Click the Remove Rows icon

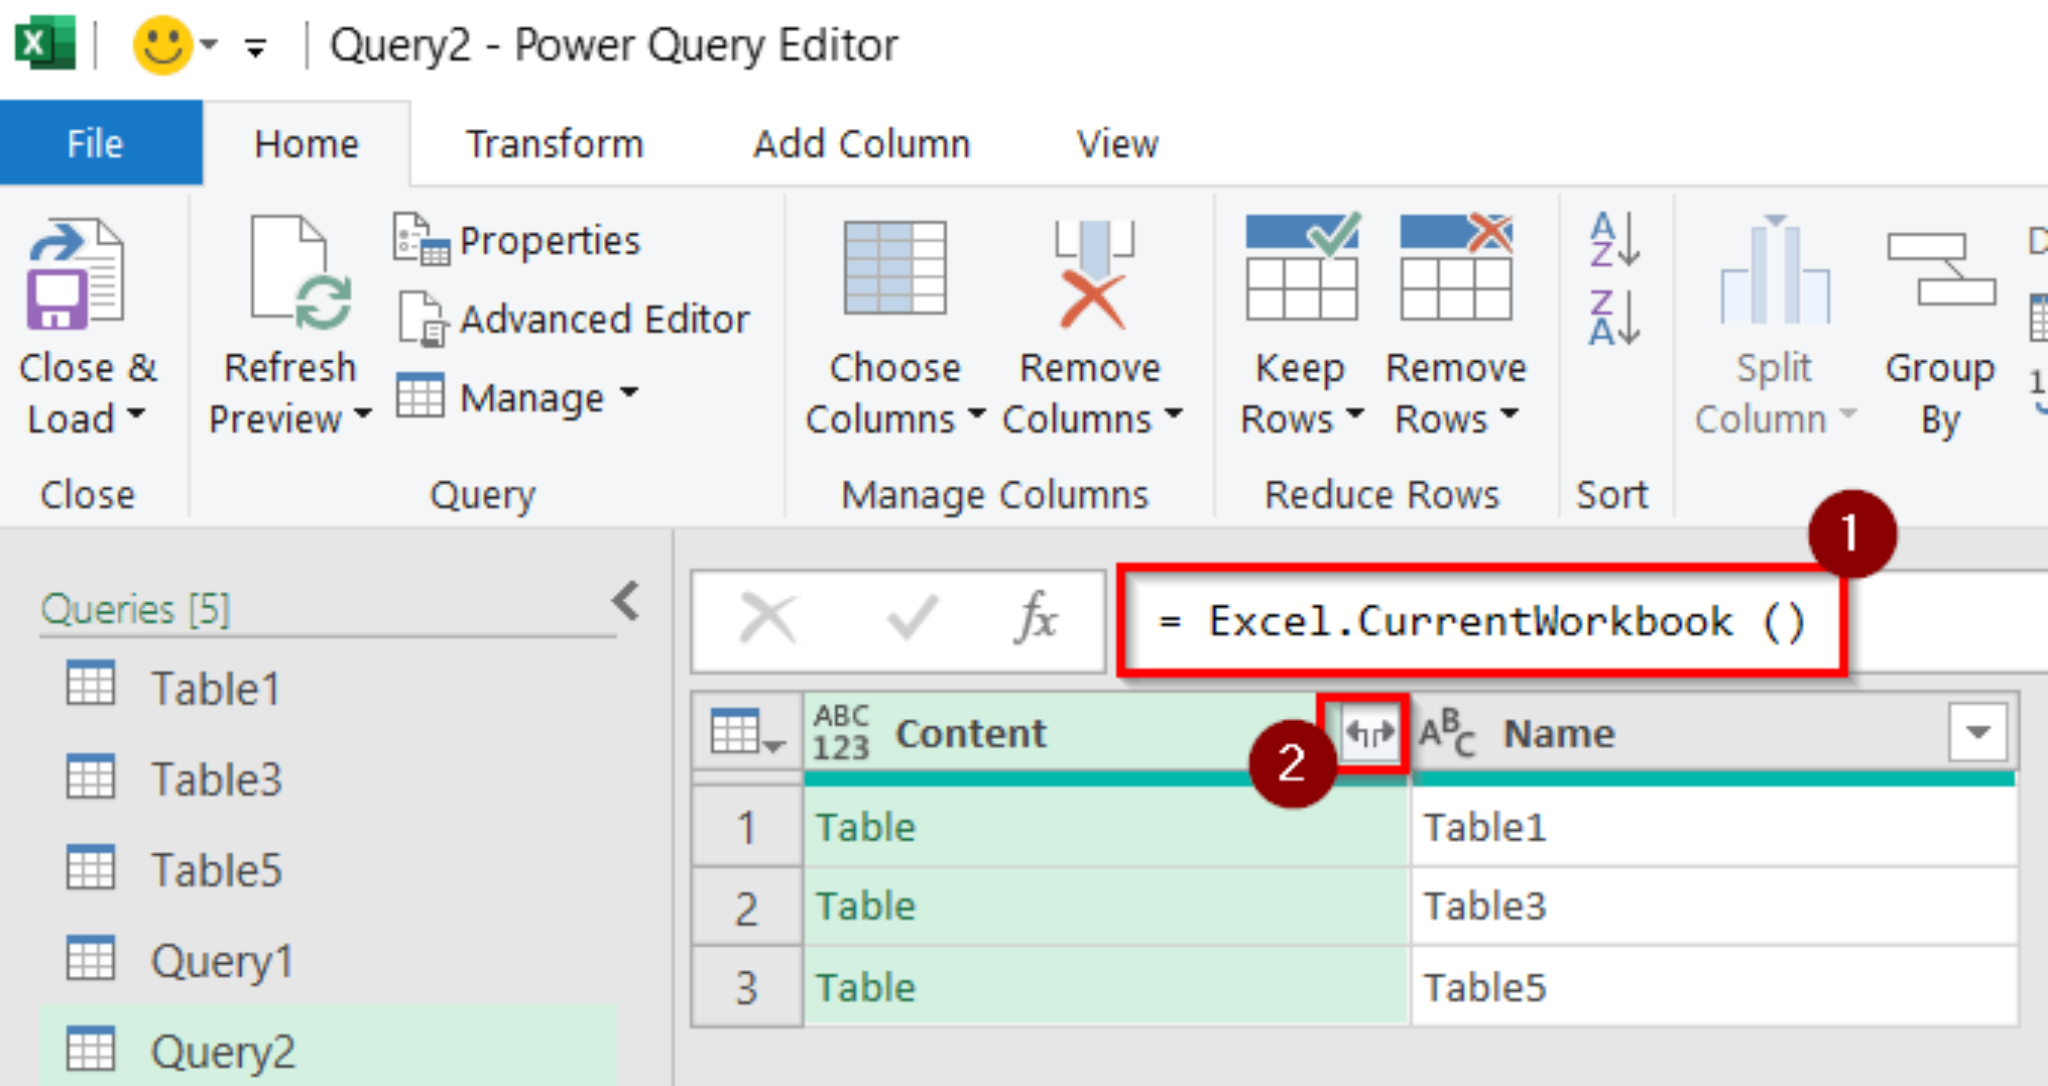pyautogui.click(x=1456, y=266)
